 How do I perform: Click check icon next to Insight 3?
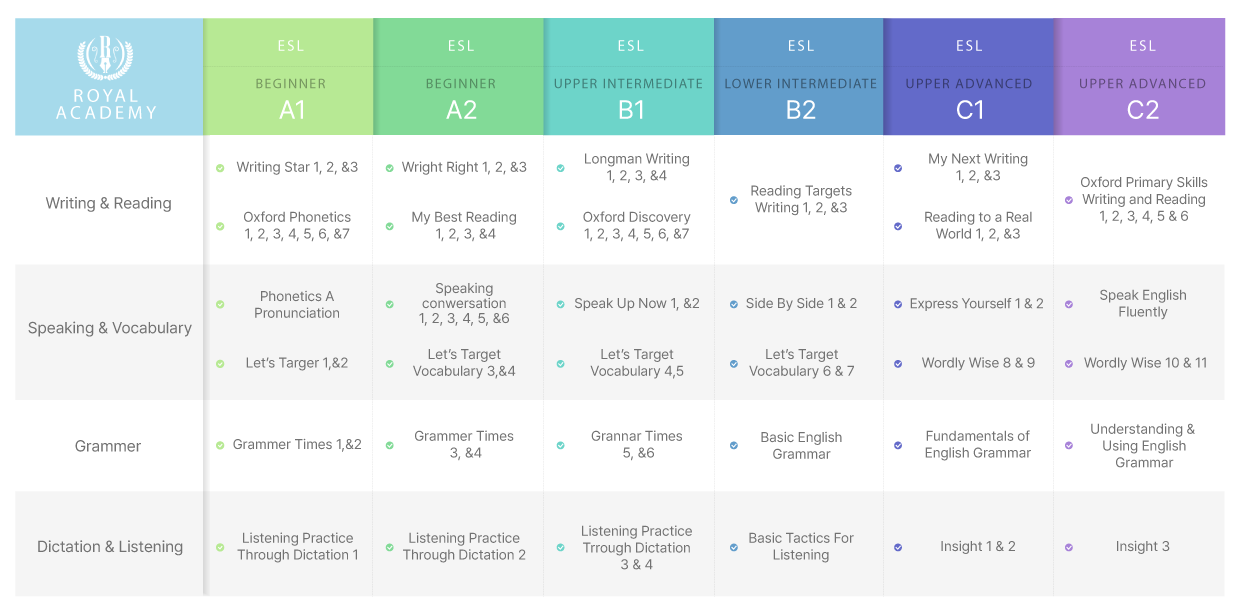tap(1069, 547)
